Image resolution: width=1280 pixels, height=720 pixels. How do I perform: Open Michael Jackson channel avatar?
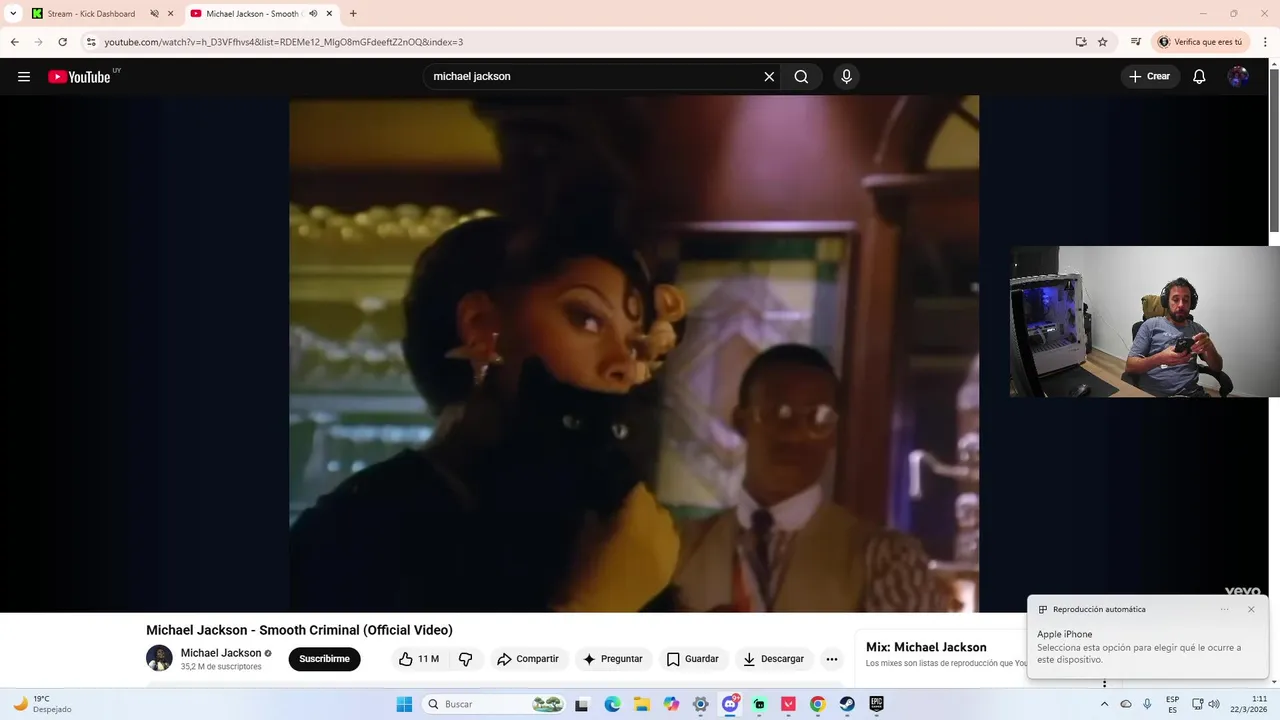pos(159,658)
